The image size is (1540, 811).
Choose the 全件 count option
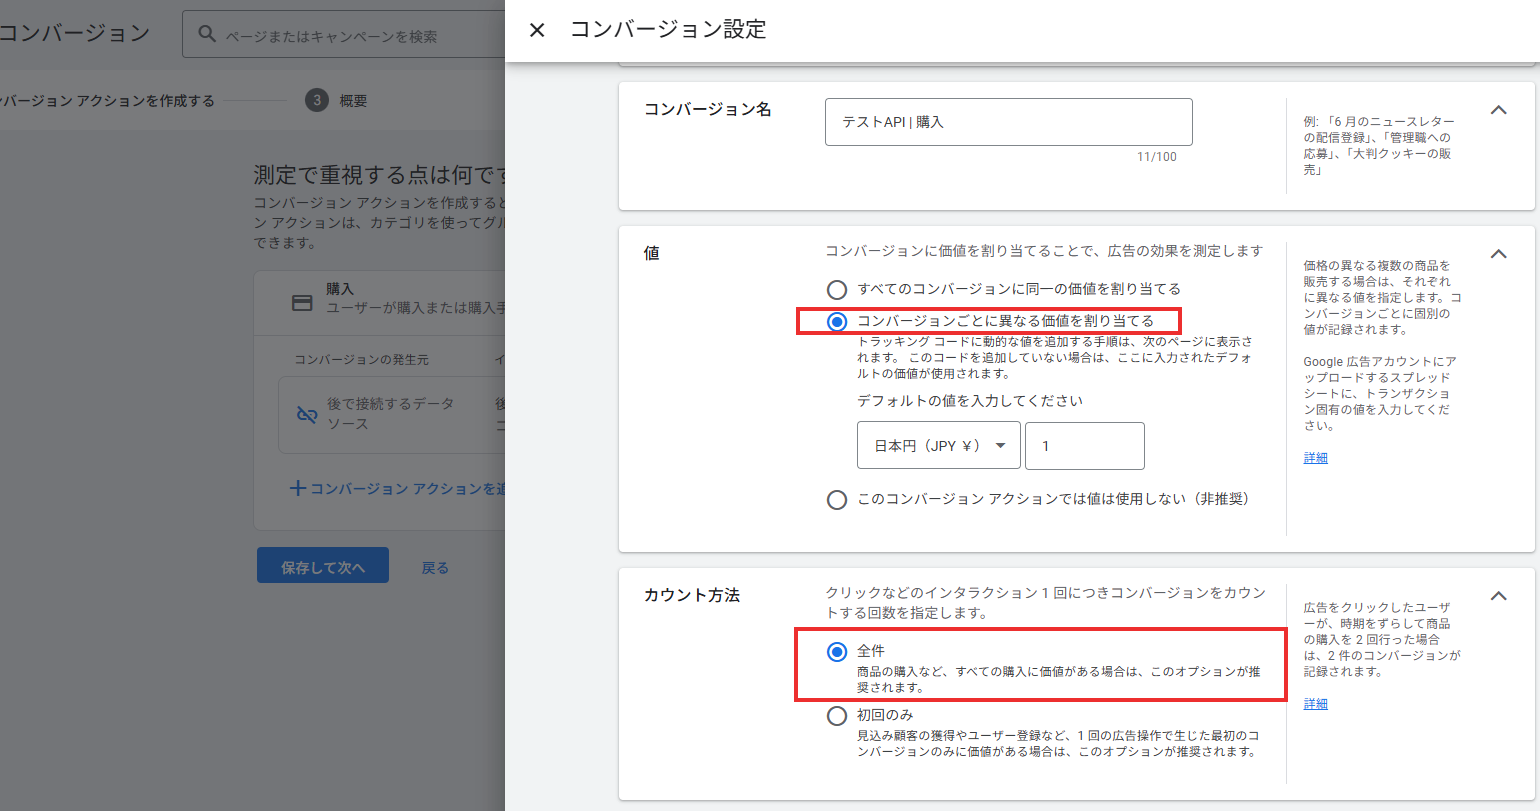coord(837,652)
